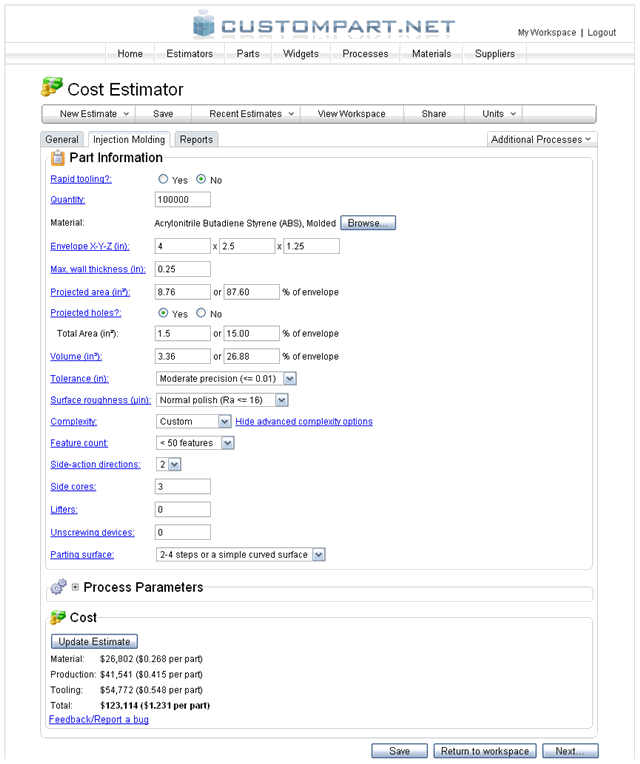Click the Projected area 8.76 field
This screenshot has height=764, width=640.
[183, 292]
